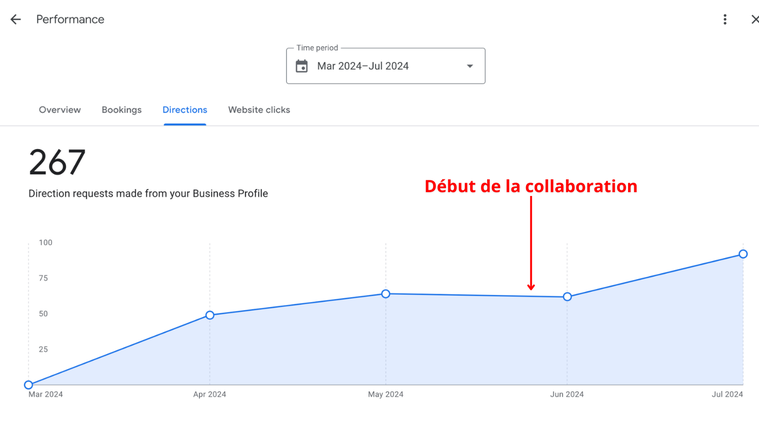Viewport: 759px width, 427px height.
Task: Click the May 2024 data point
Action: click(x=386, y=294)
